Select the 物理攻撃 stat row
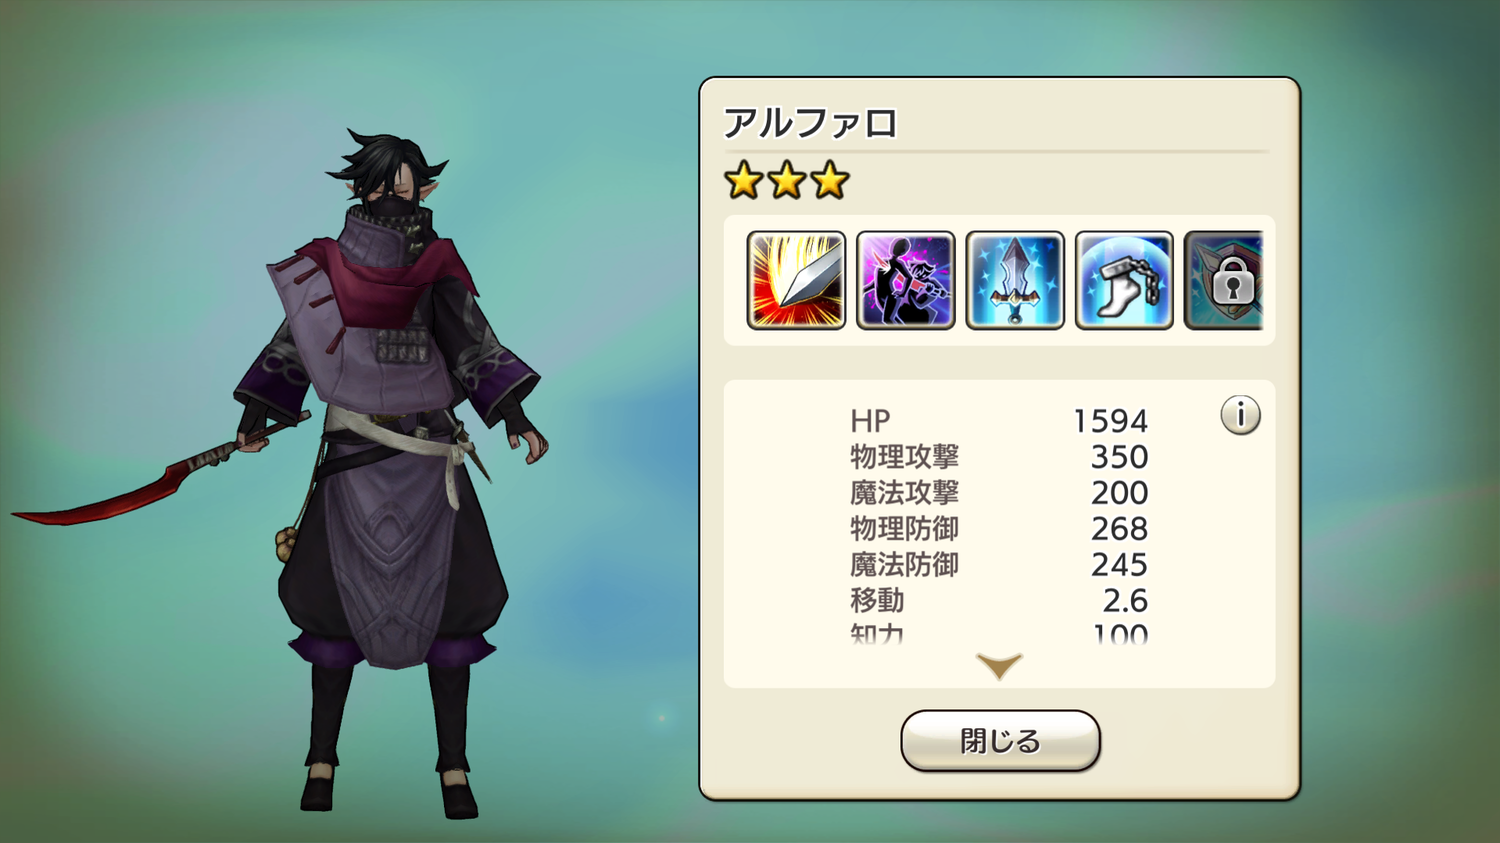The height and width of the screenshot is (843, 1500). 999,457
